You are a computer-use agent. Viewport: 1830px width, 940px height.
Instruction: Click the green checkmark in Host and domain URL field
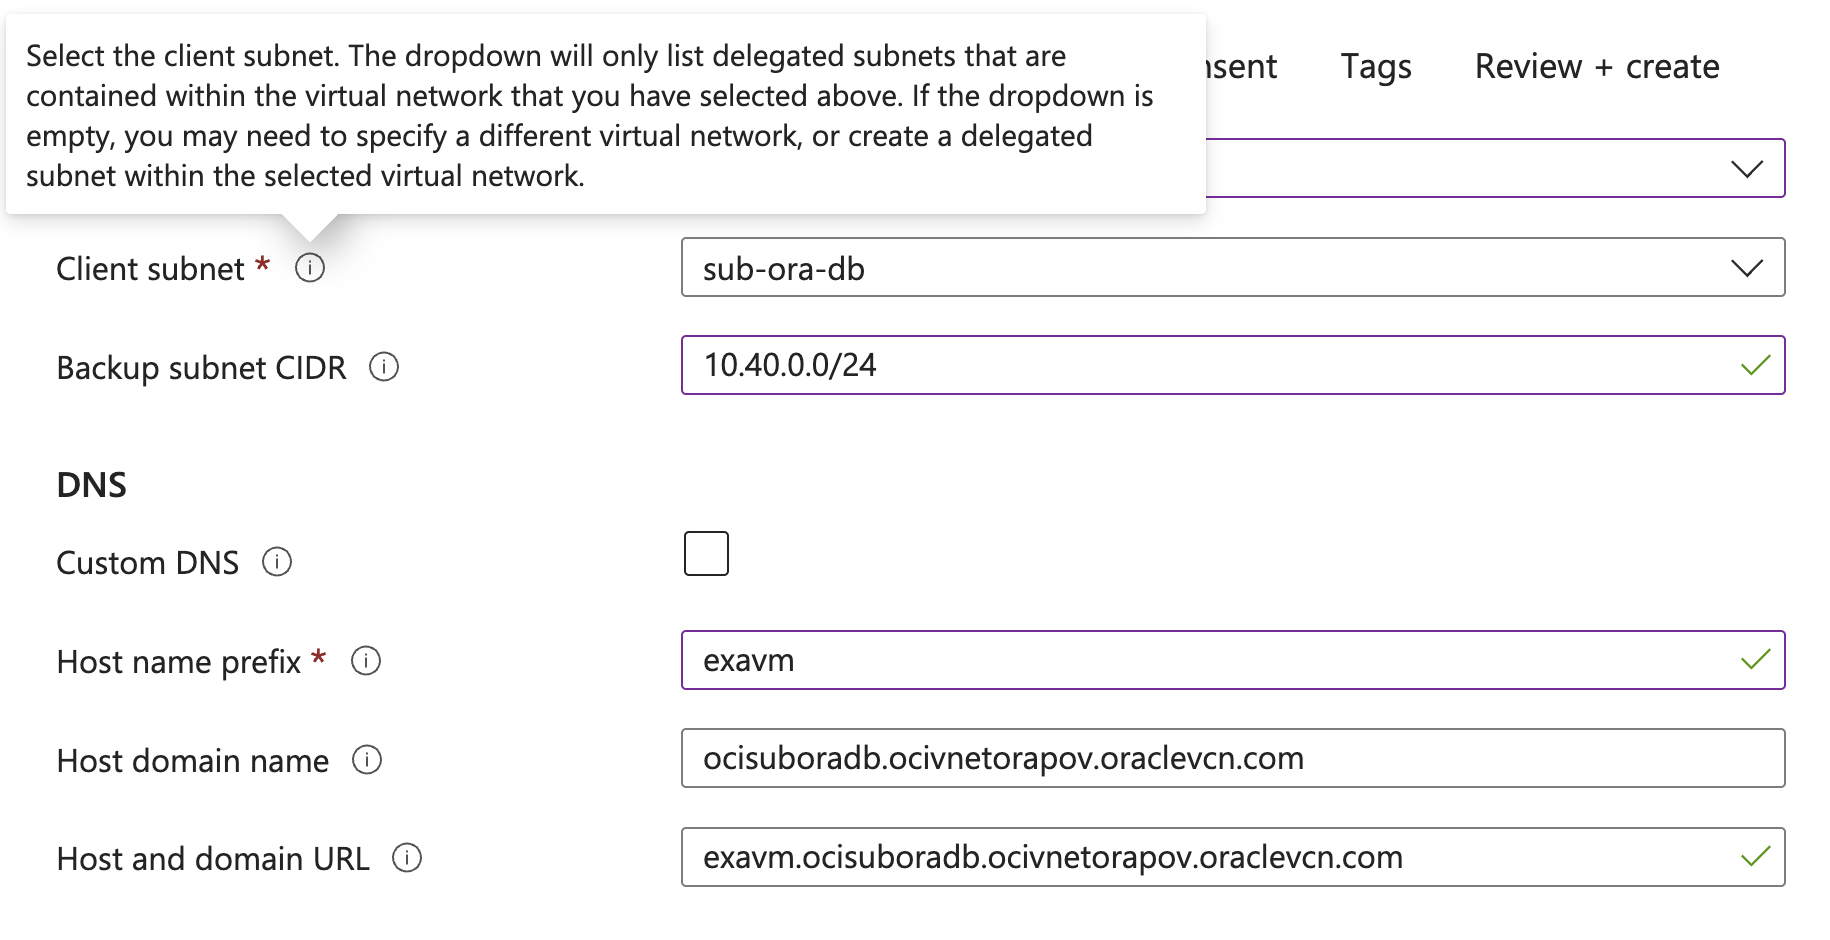pyautogui.click(x=1755, y=857)
